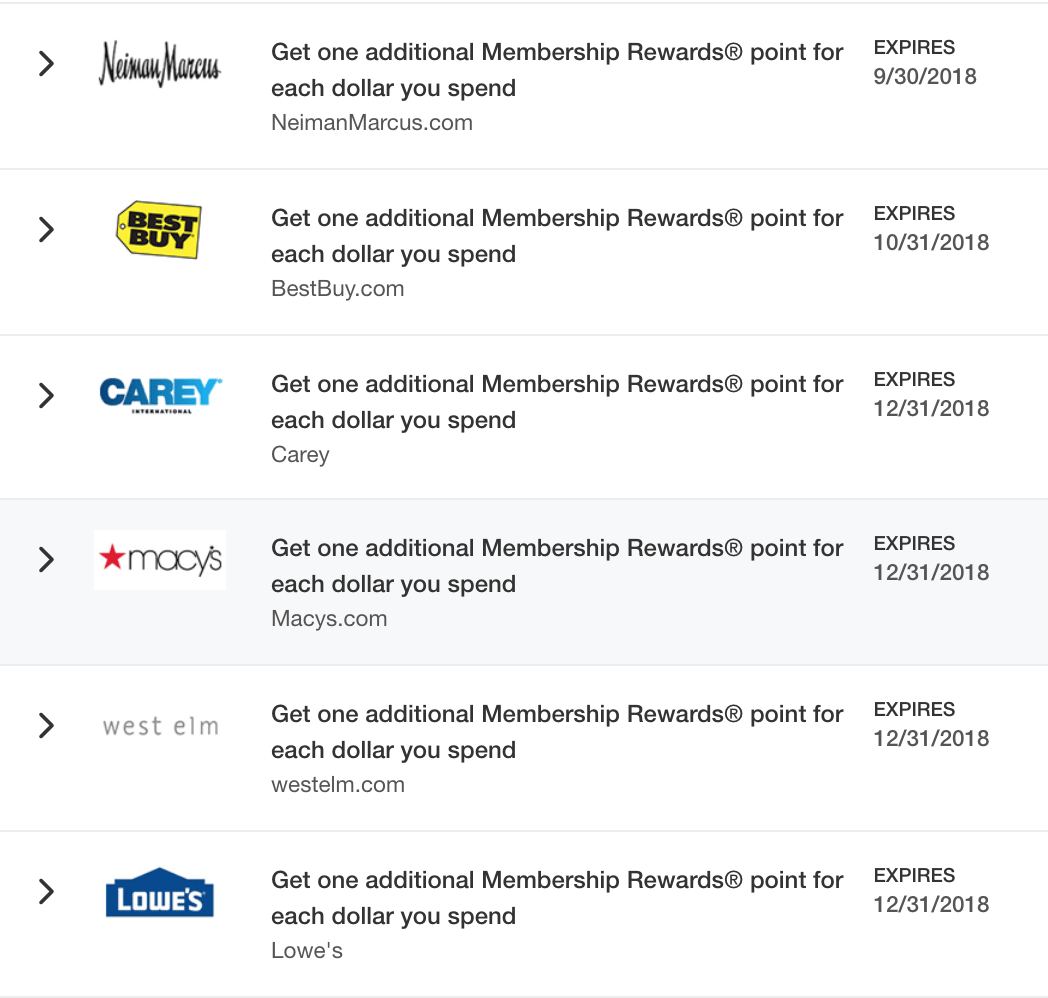Click the Neiman Marcus logo
Image resolution: width=1048 pixels, height=998 pixels.
pos(160,64)
